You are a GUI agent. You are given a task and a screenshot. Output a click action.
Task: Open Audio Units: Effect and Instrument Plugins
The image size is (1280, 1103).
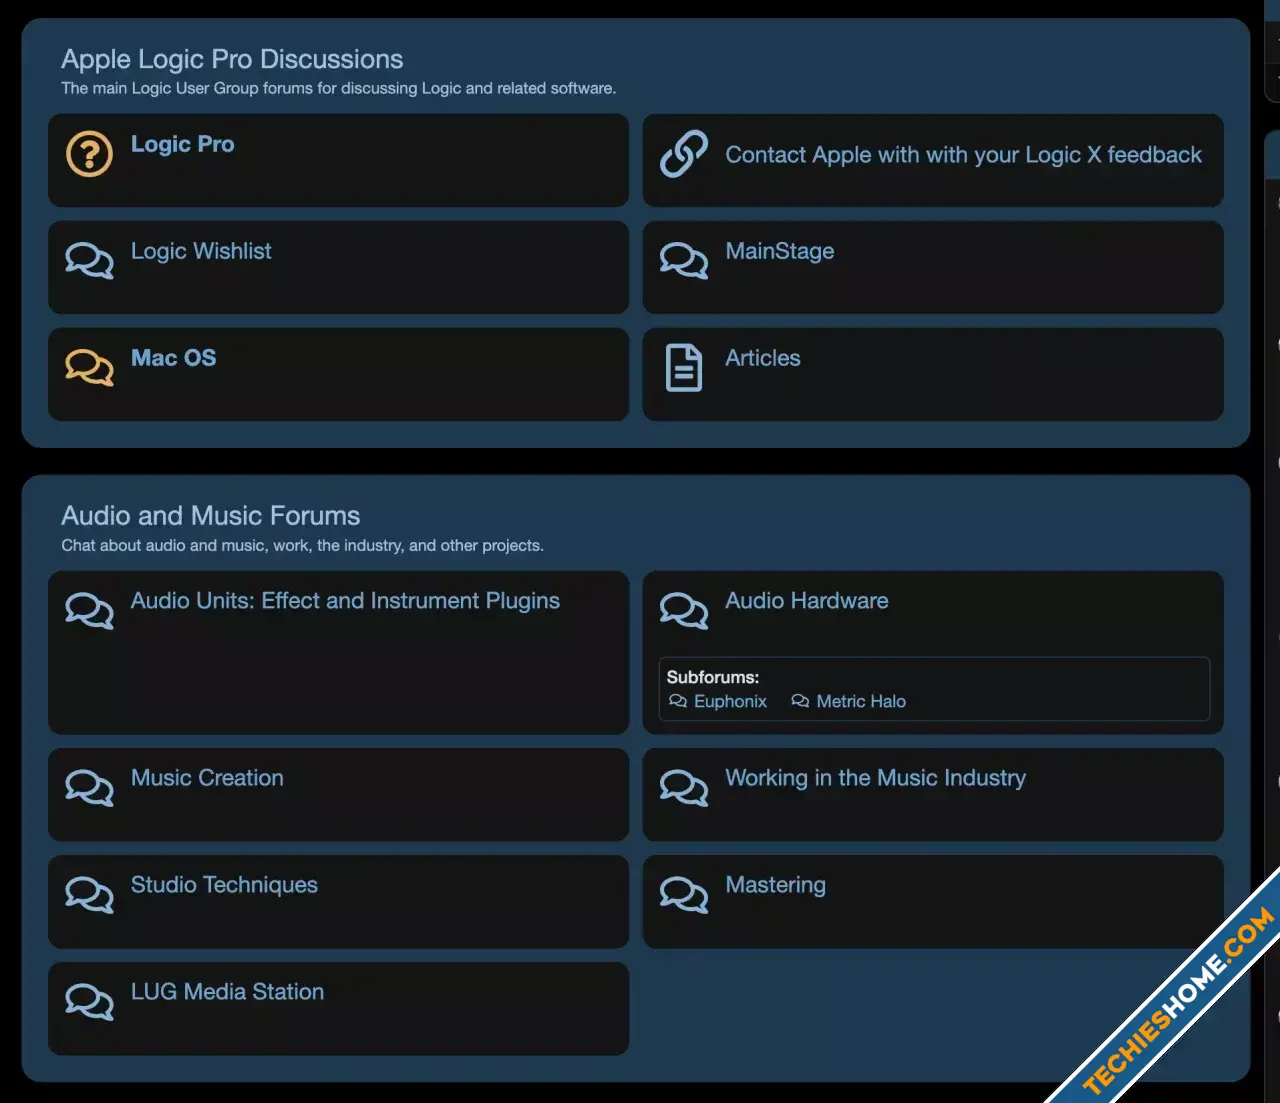345,601
